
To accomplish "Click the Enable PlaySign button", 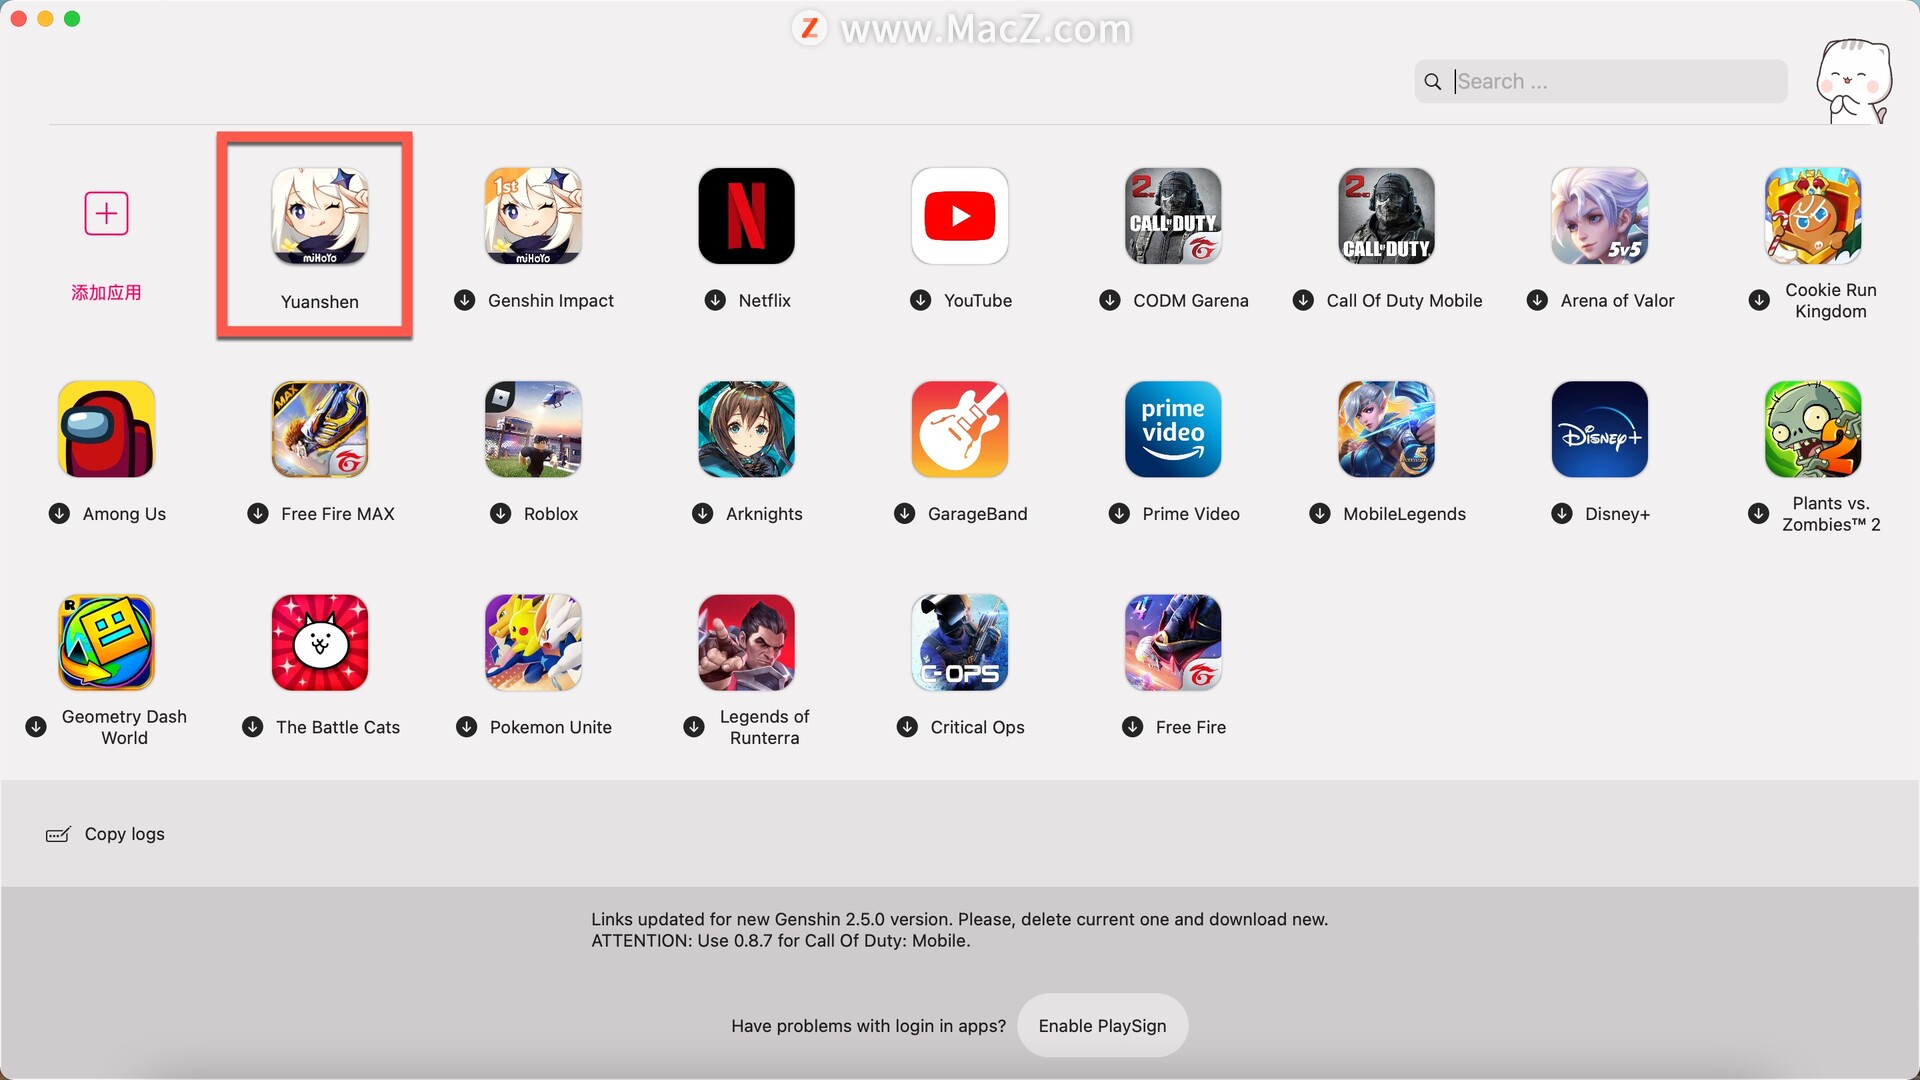I will 1102,1025.
